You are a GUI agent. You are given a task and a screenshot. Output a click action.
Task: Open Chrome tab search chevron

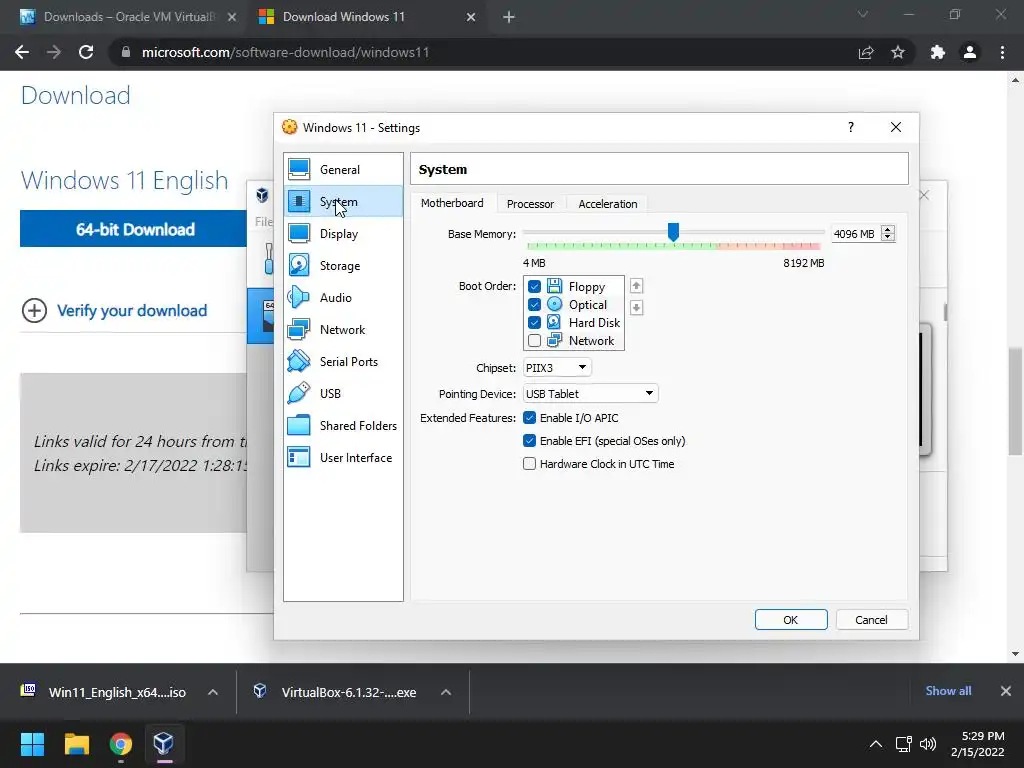tap(863, 14)
